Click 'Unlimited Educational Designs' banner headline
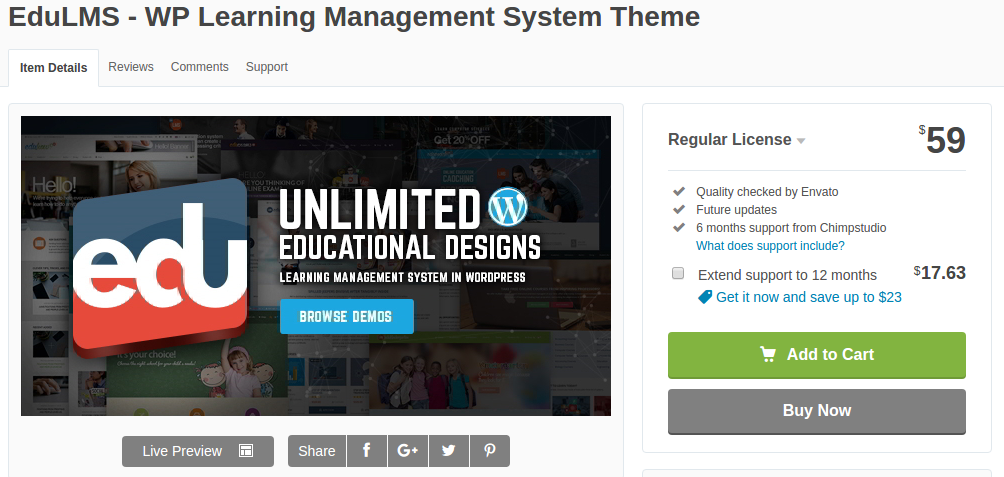 410,224
